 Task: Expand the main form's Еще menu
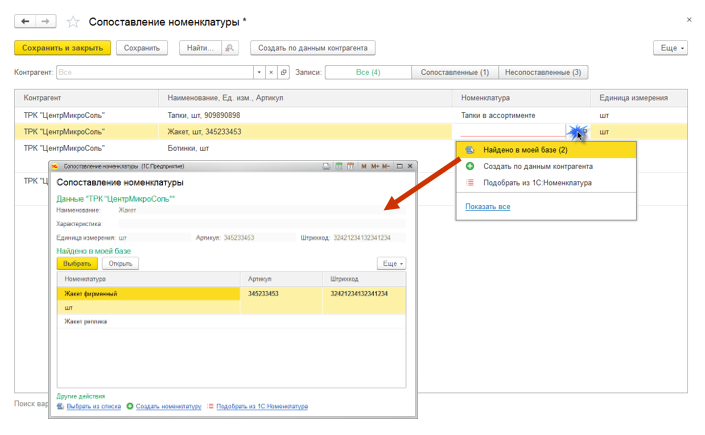click(x=670, y=48)
